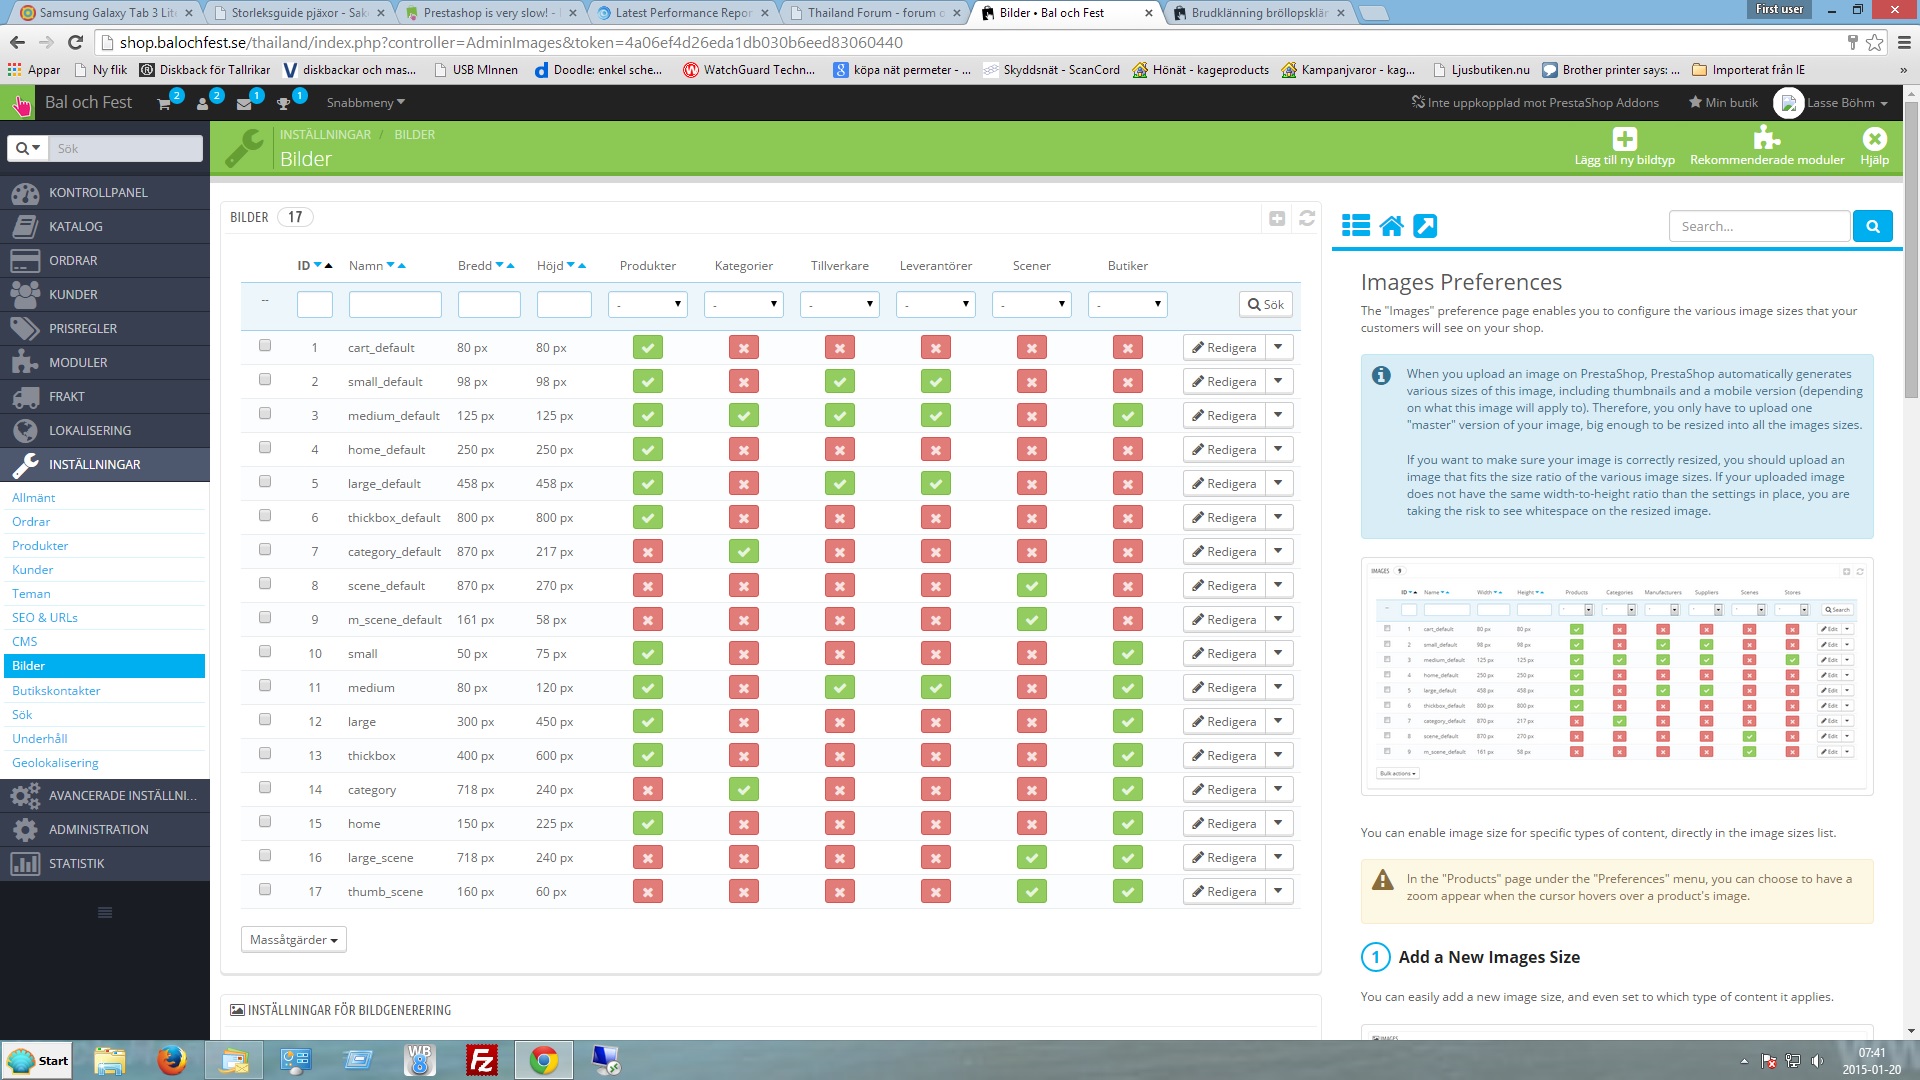Select the checkbox for thickbox_default row
This screenshot has height=1080, width=1920.
pyautogui.click(x=265, y=516)
